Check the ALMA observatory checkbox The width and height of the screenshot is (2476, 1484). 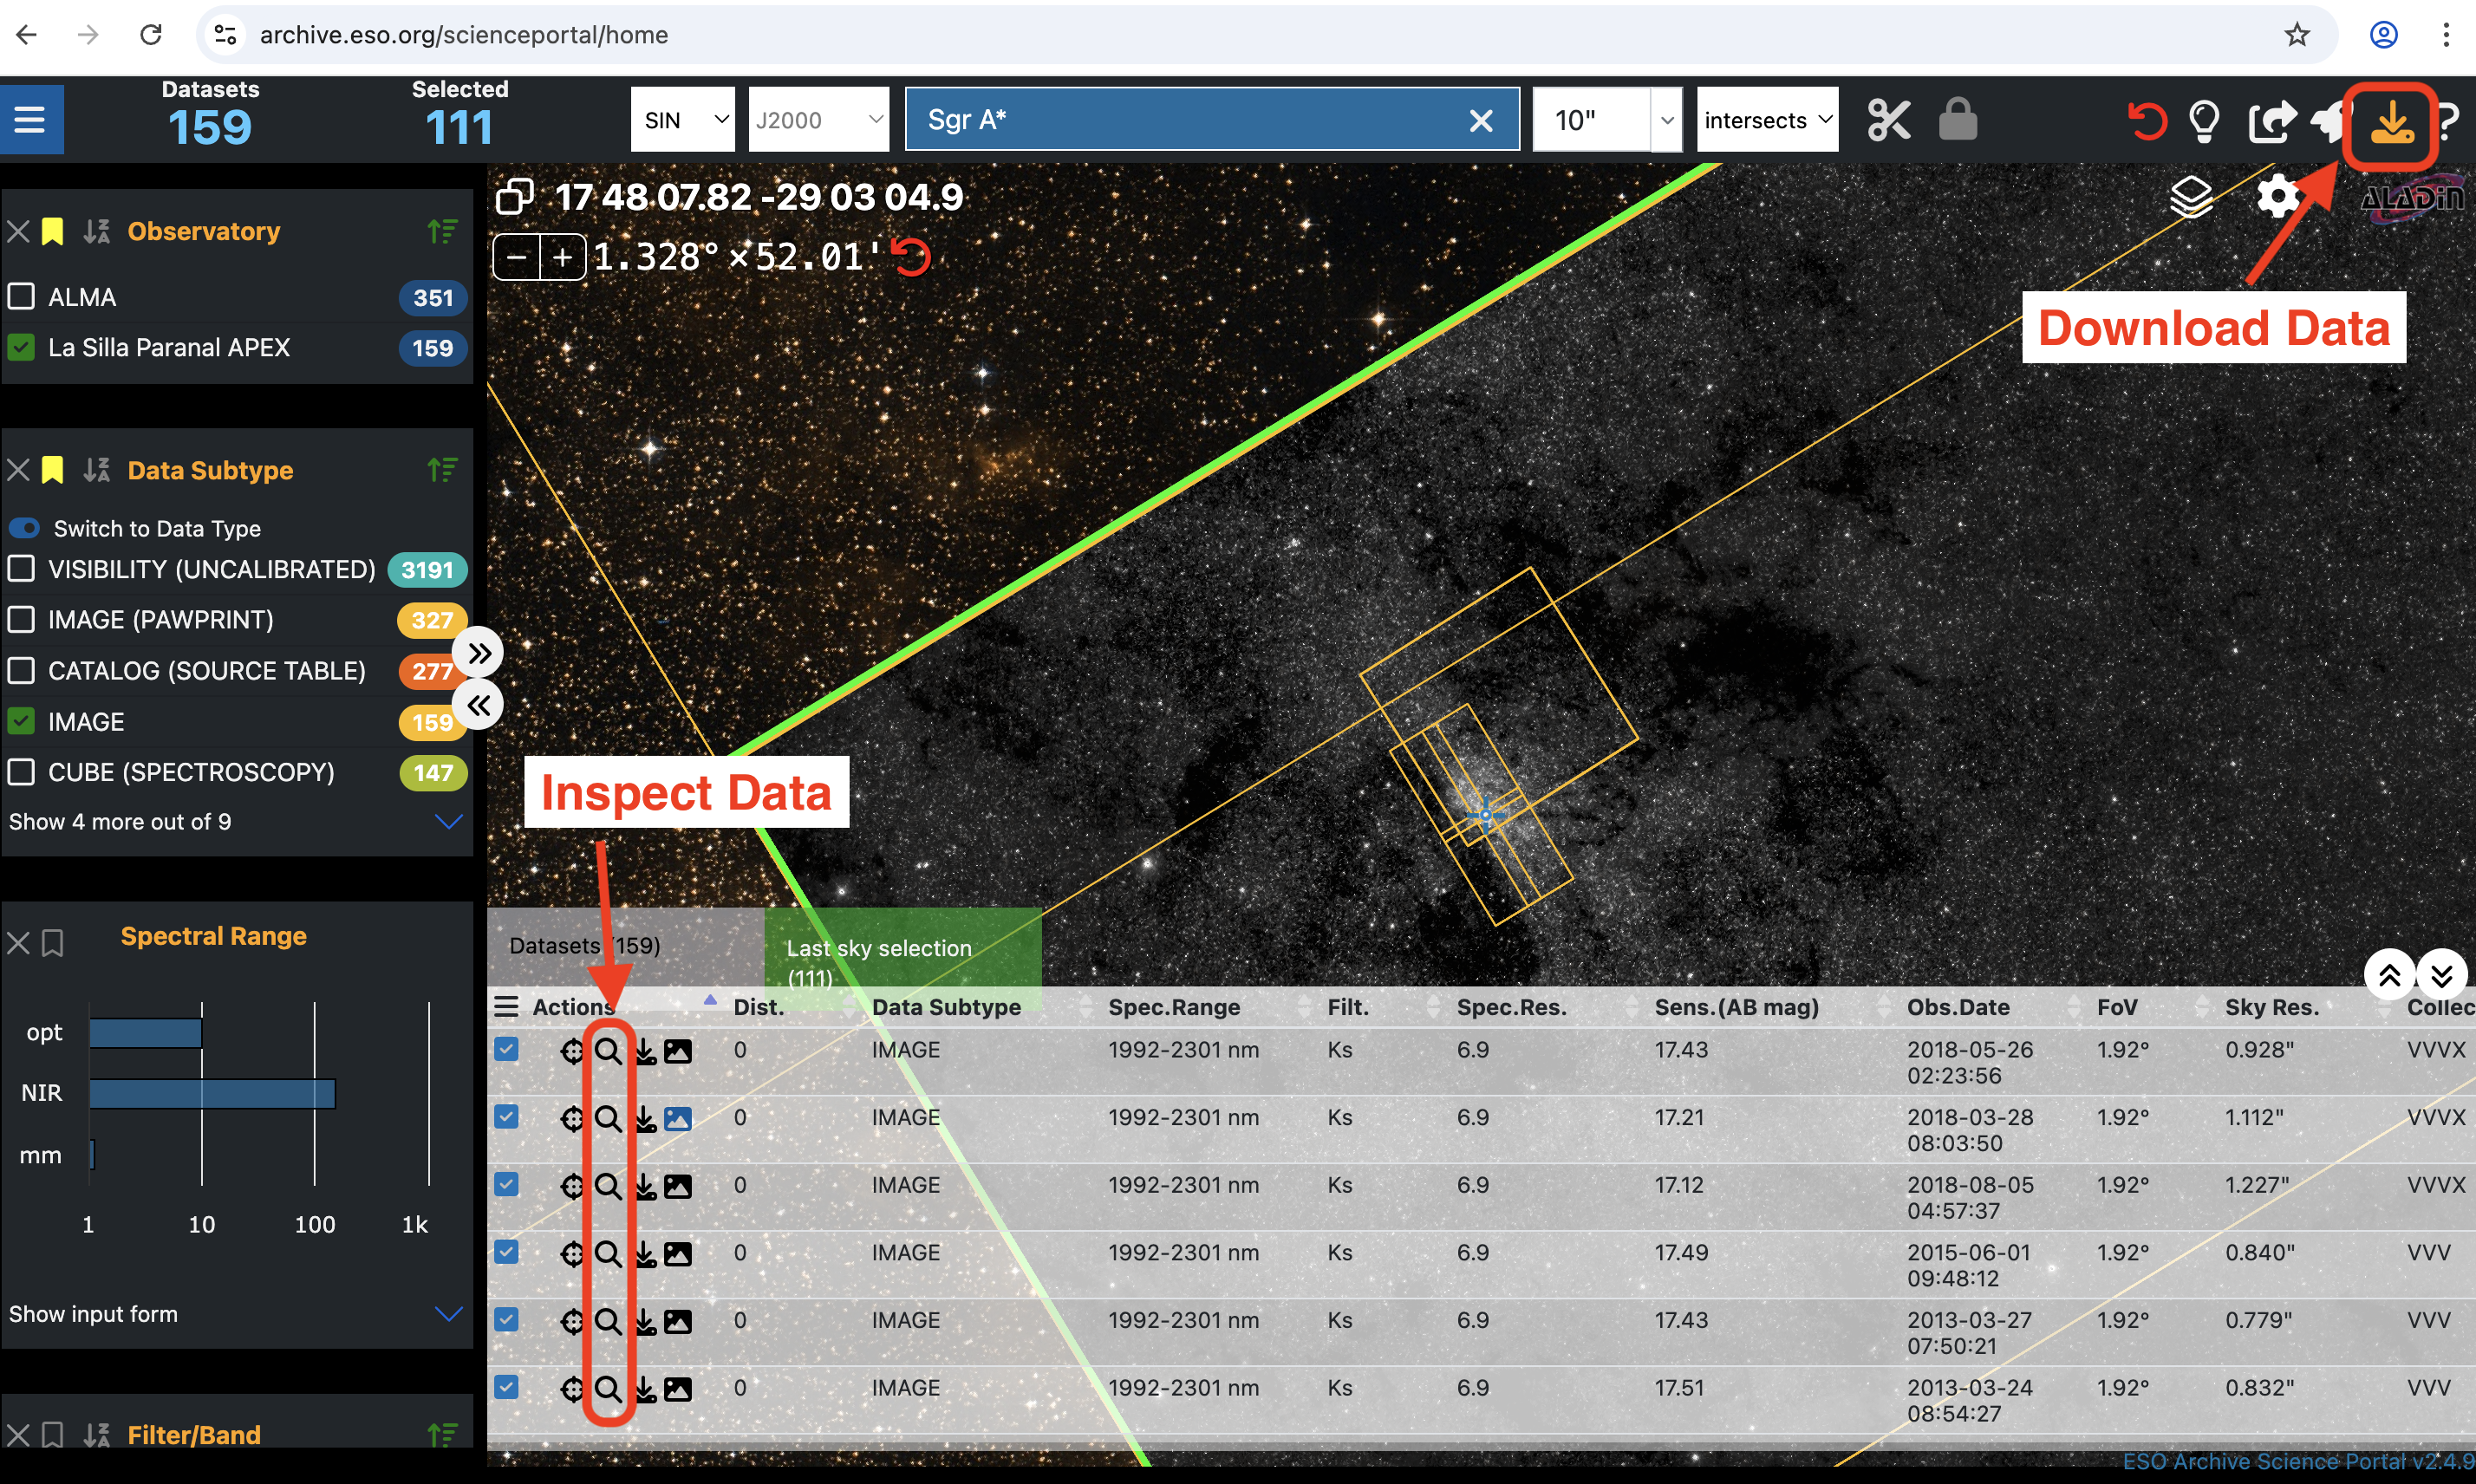click(x=21, y=297)
